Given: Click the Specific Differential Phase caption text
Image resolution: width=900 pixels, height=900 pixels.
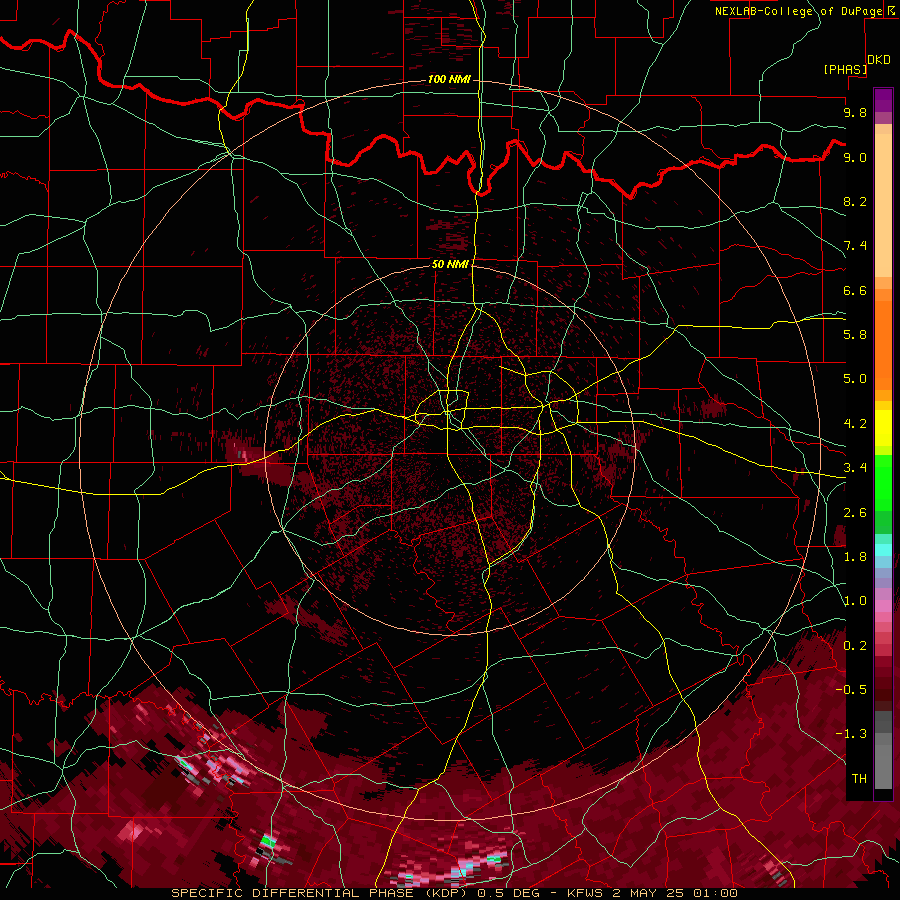Looking at the screenshot, I should tap(454, 893).
